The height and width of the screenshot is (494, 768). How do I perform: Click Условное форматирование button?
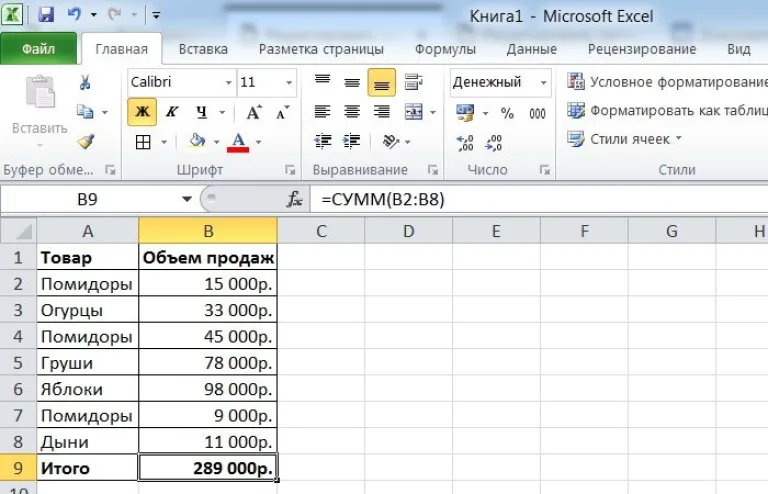click(667, 82)
